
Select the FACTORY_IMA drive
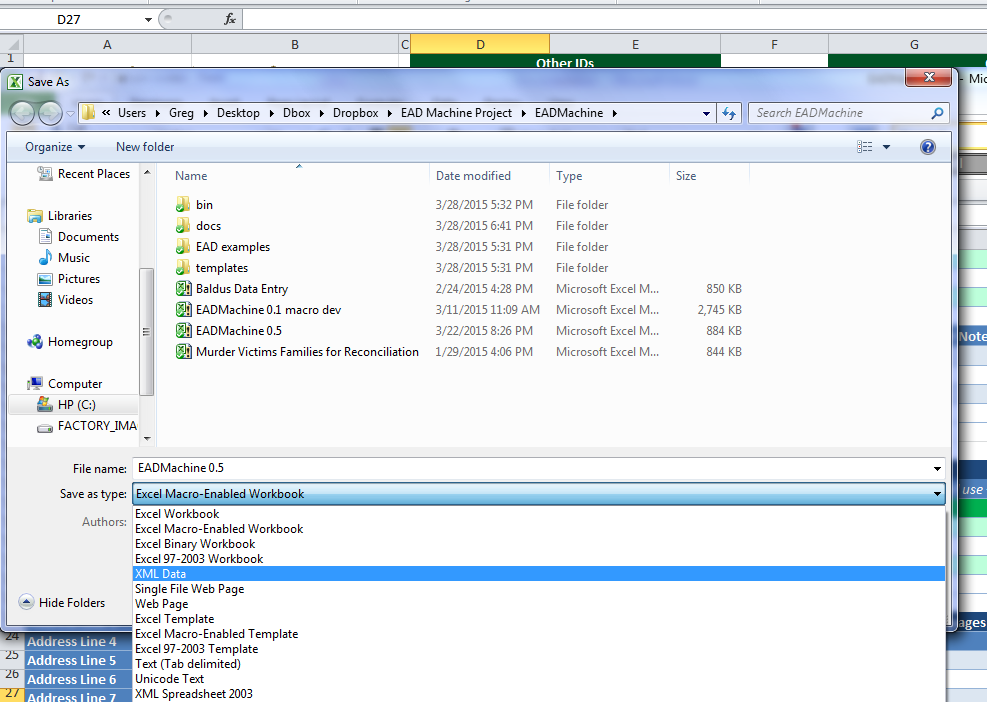tap(87, 426)
